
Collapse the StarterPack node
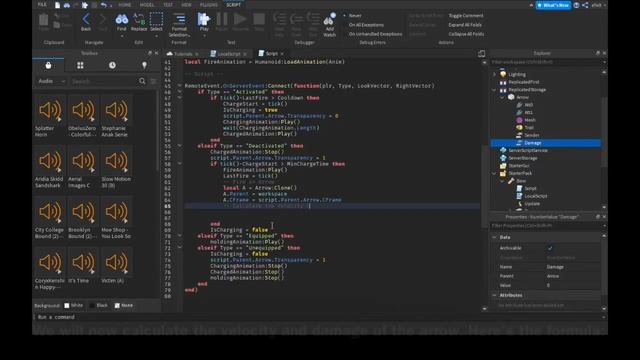(x=494, y=173)
